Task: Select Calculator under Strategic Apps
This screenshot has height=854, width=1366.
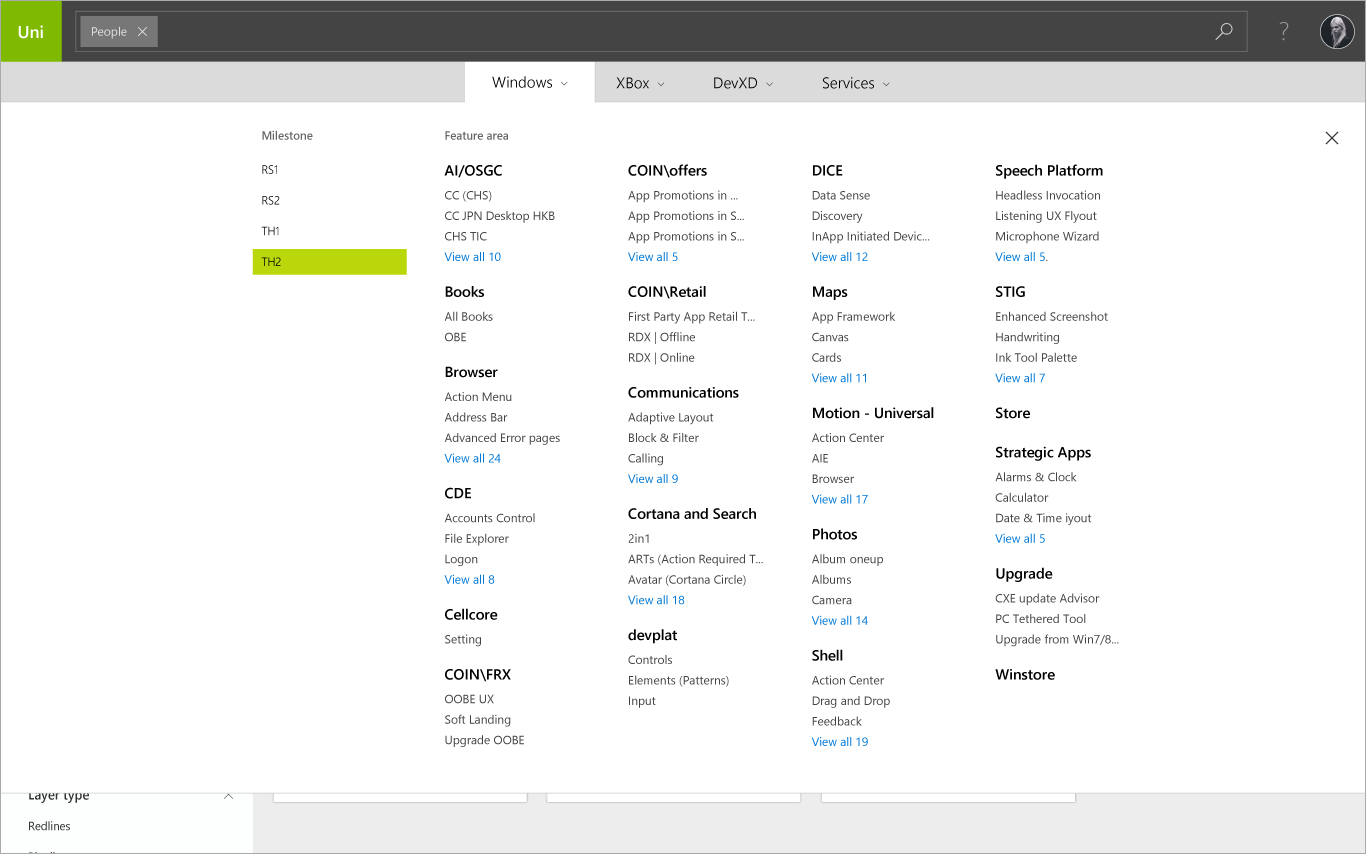Action: (x=1022, y=498)
